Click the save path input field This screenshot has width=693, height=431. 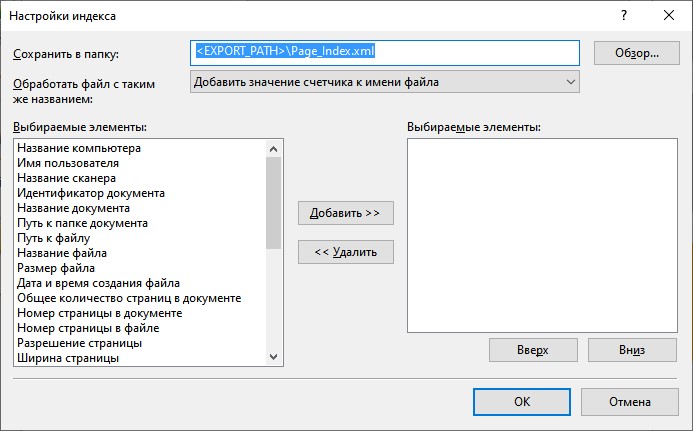pyautogui.click(x=385, y=53)
